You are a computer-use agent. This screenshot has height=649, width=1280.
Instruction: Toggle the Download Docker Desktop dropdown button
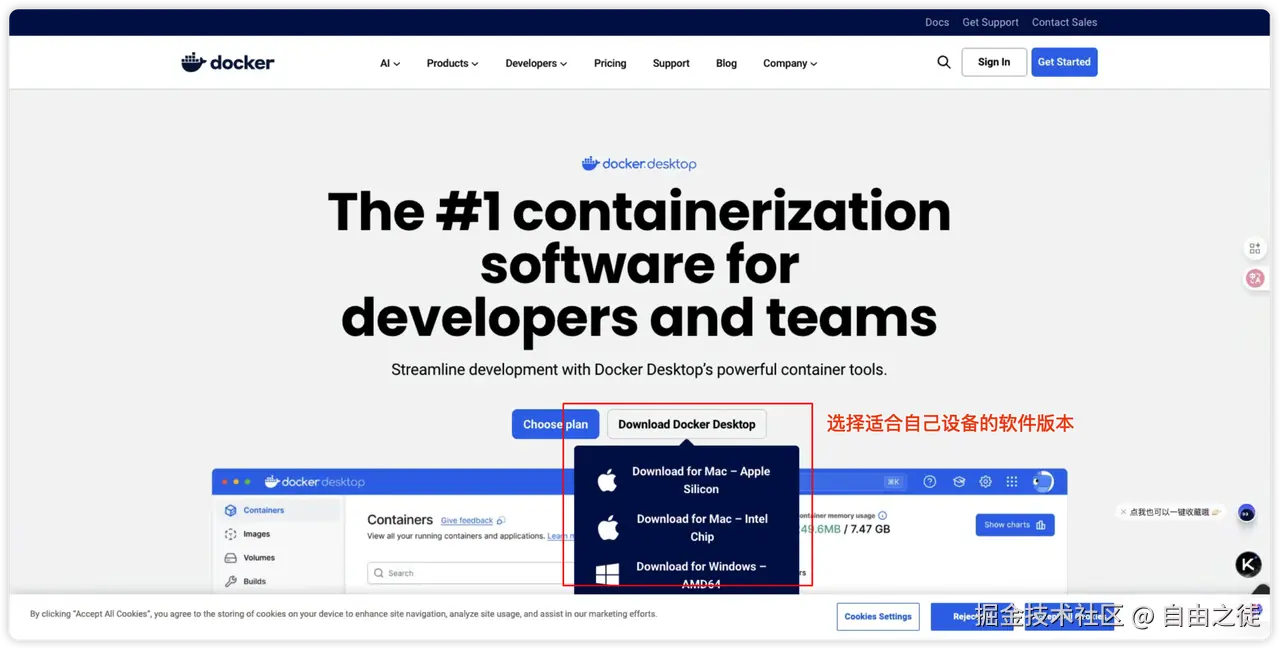point(687,424)
